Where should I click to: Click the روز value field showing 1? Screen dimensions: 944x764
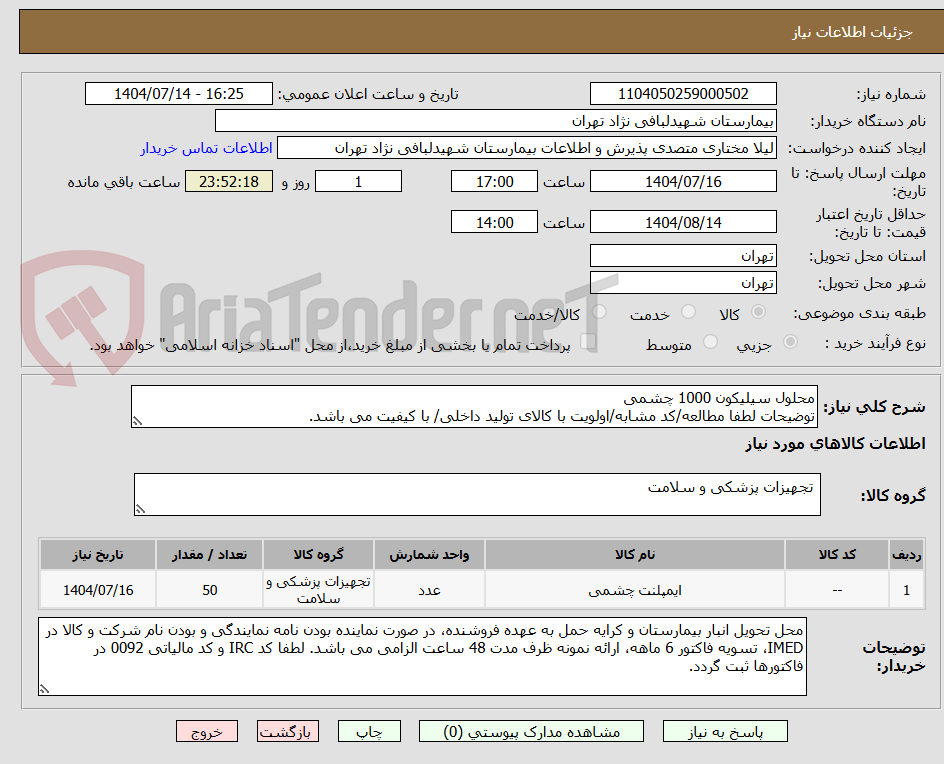coord(358,181)
